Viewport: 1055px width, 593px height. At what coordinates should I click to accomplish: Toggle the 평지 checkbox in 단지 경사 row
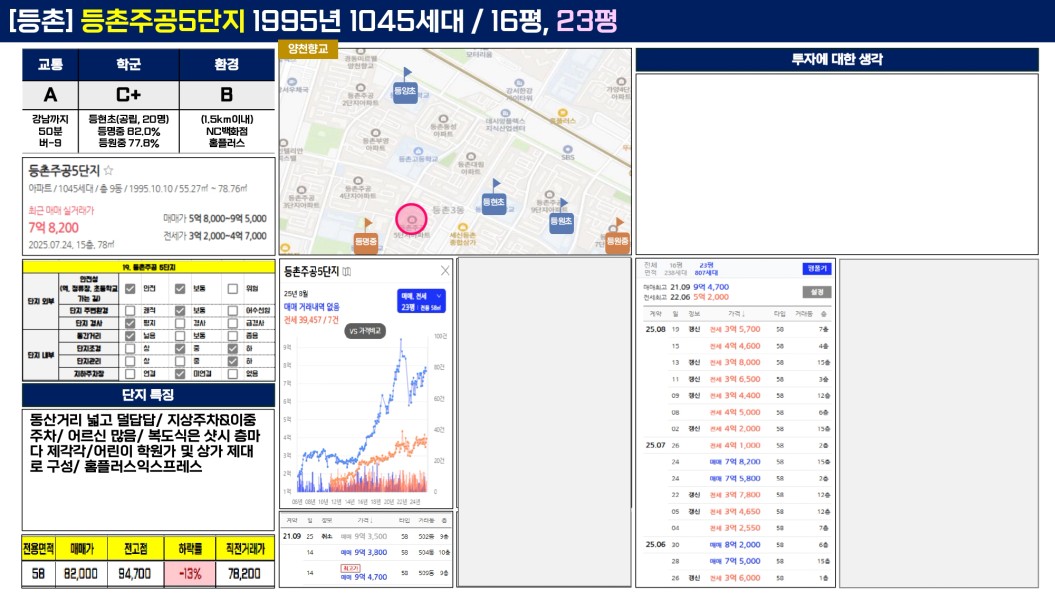pyautogui.click(x=130, y=323)
